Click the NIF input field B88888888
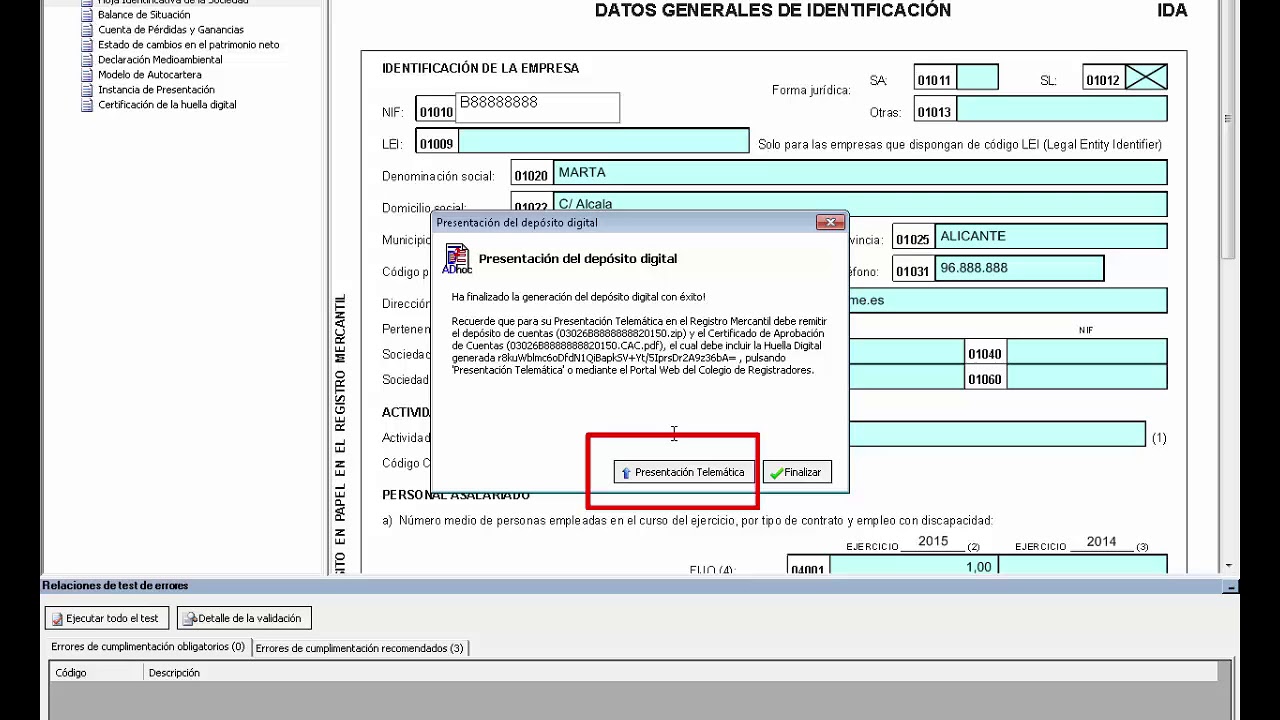The width and height of the screenshot is (1280, 720). click(x=537, y=108)
